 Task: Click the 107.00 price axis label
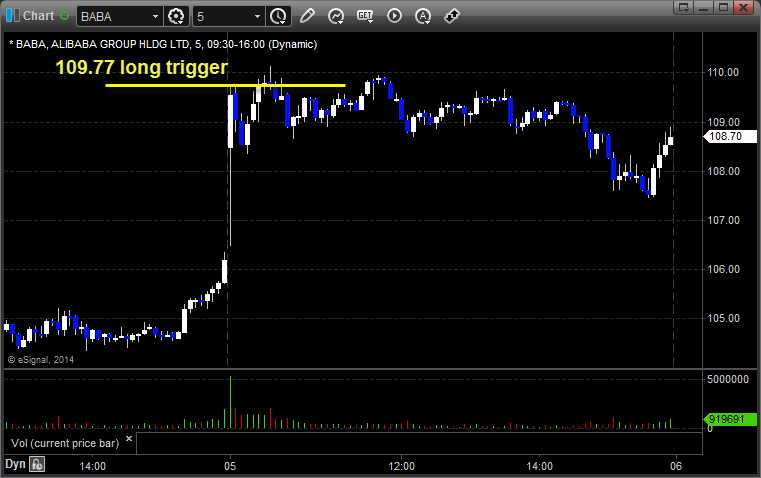coord(723,220)
